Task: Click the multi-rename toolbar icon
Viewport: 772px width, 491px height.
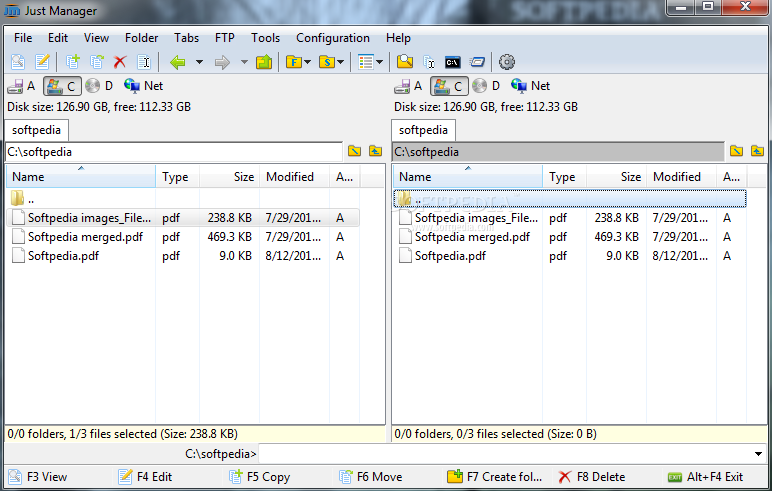Action: [429, 62]
